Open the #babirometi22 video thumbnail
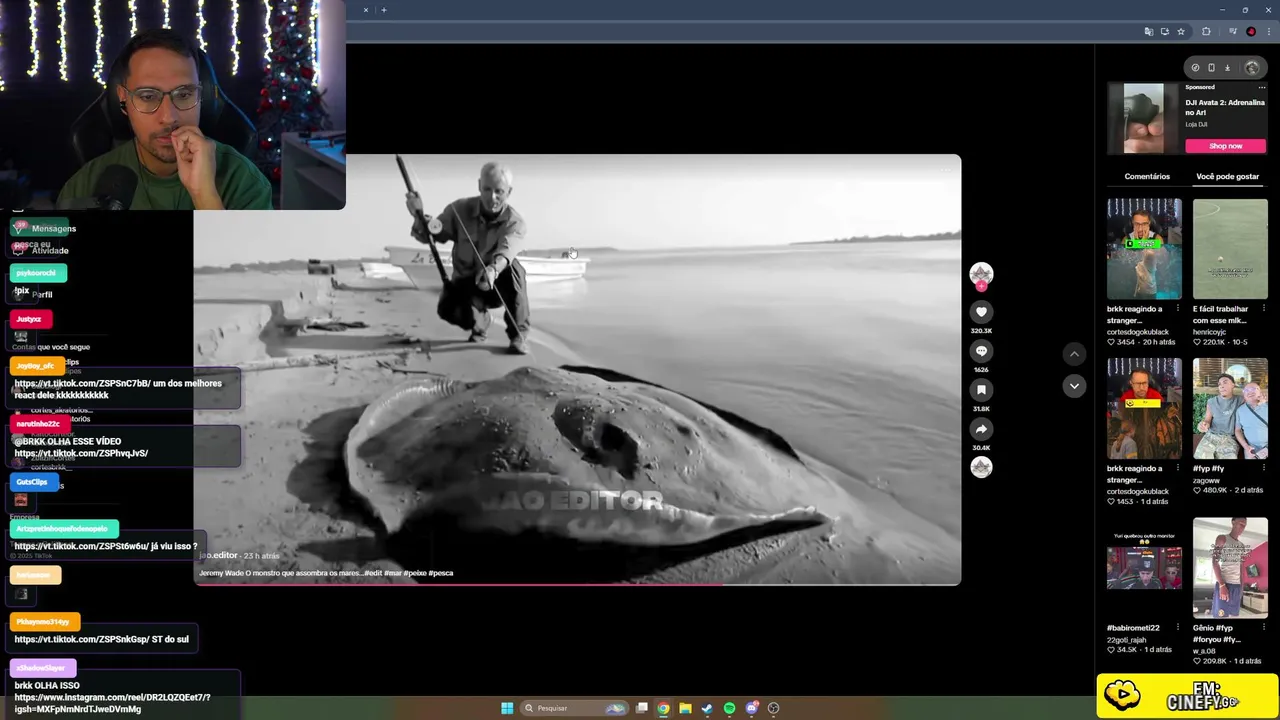This screenshot has width=1280, height=720. pyautogui.click(x=1144, y=568)
